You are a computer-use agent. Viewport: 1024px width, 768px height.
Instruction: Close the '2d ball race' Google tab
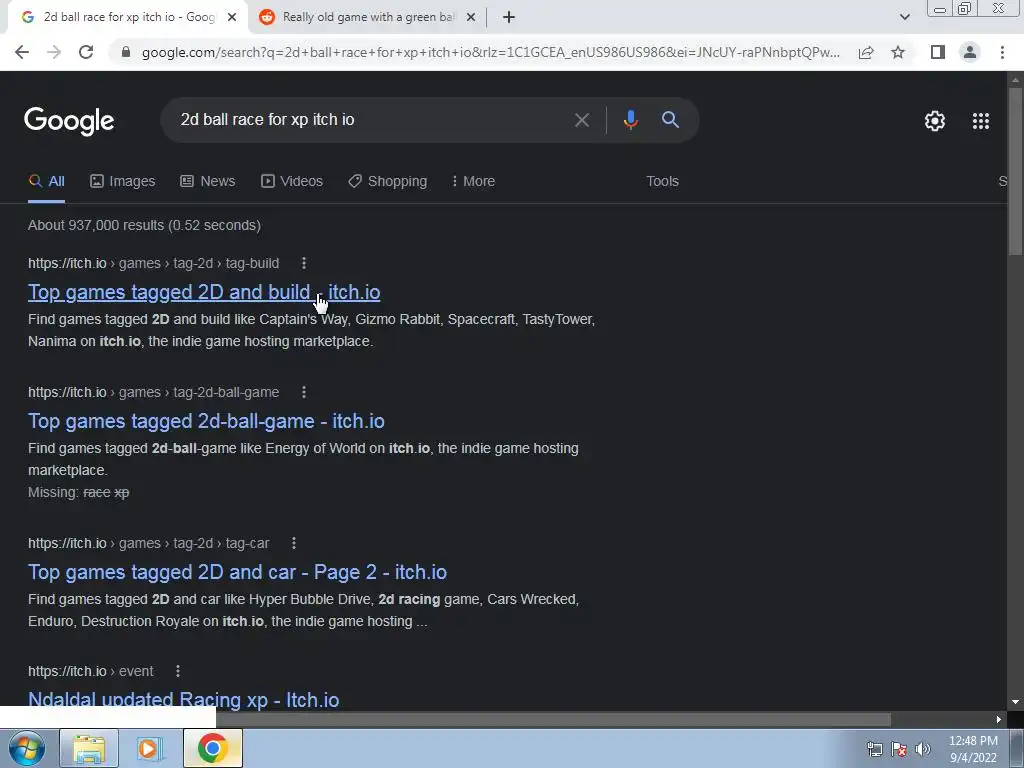[x=232, y=18]
